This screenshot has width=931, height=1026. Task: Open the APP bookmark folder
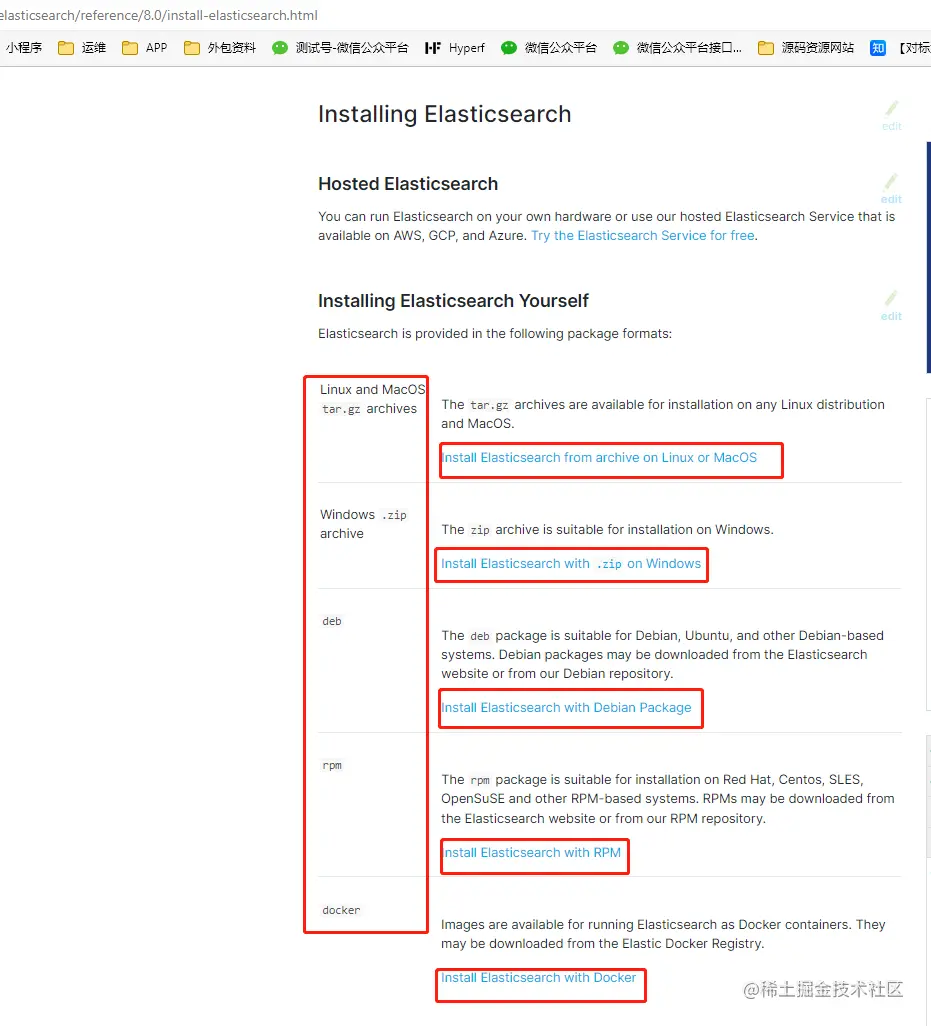point(145,48)
